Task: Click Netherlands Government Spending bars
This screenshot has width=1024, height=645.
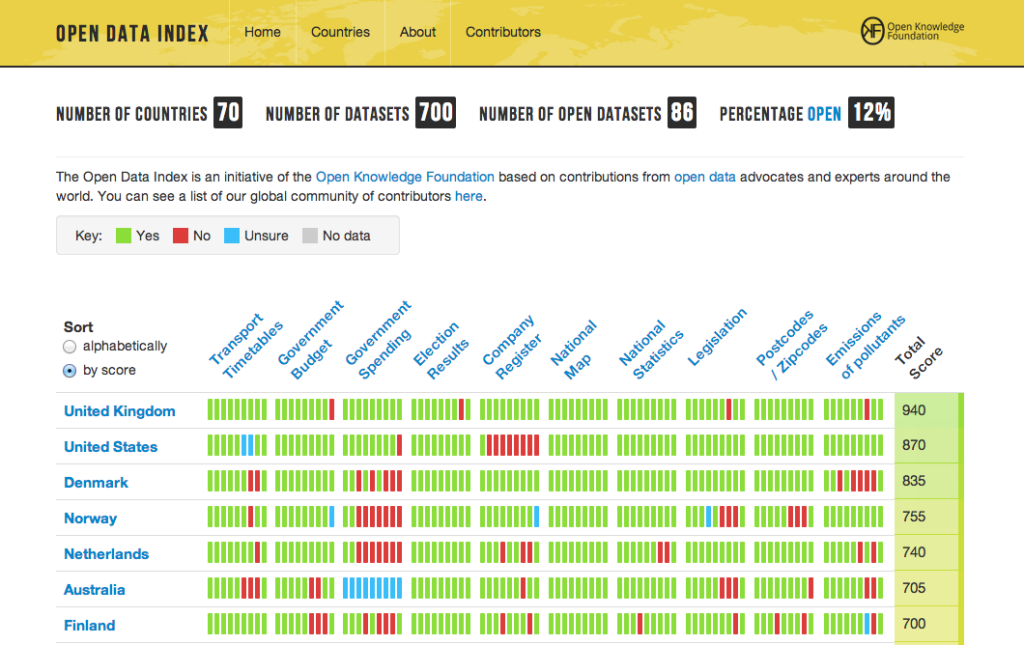Action: (x=372, y=552)
